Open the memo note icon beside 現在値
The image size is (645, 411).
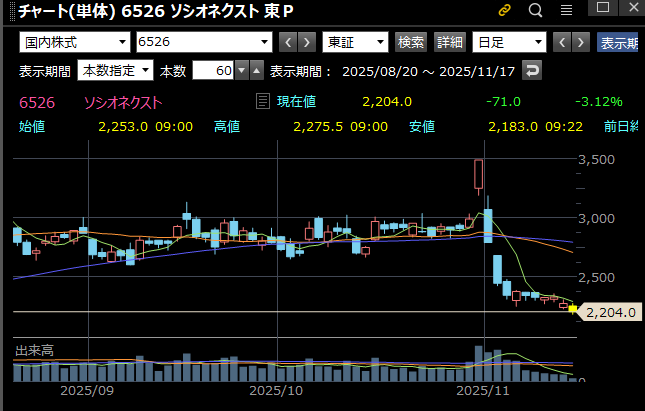pos(263,101)
